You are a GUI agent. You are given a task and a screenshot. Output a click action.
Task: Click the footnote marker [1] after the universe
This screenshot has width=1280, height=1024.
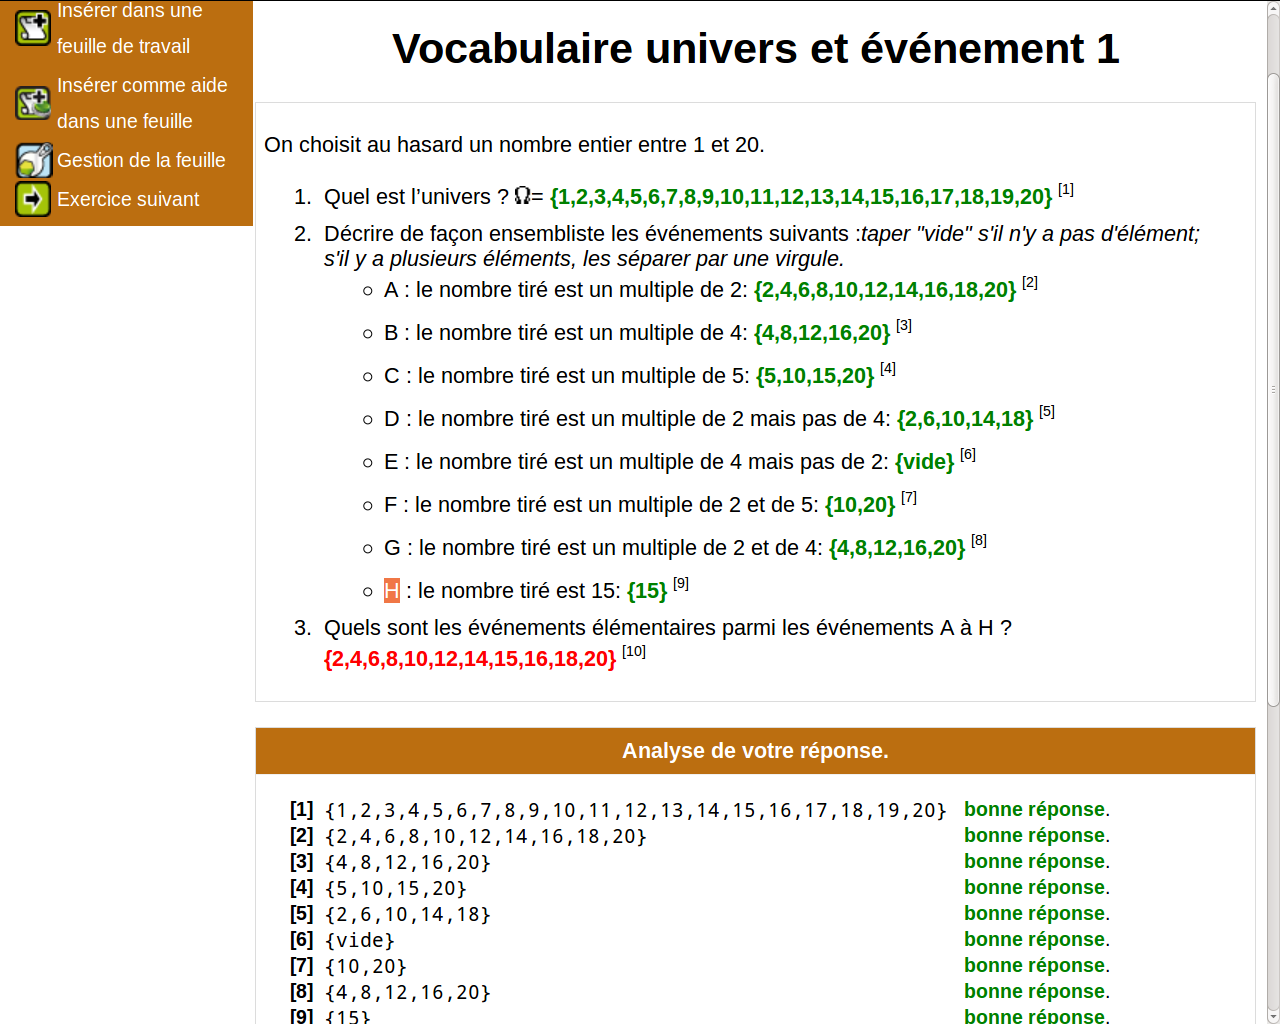click(1066, 189)
